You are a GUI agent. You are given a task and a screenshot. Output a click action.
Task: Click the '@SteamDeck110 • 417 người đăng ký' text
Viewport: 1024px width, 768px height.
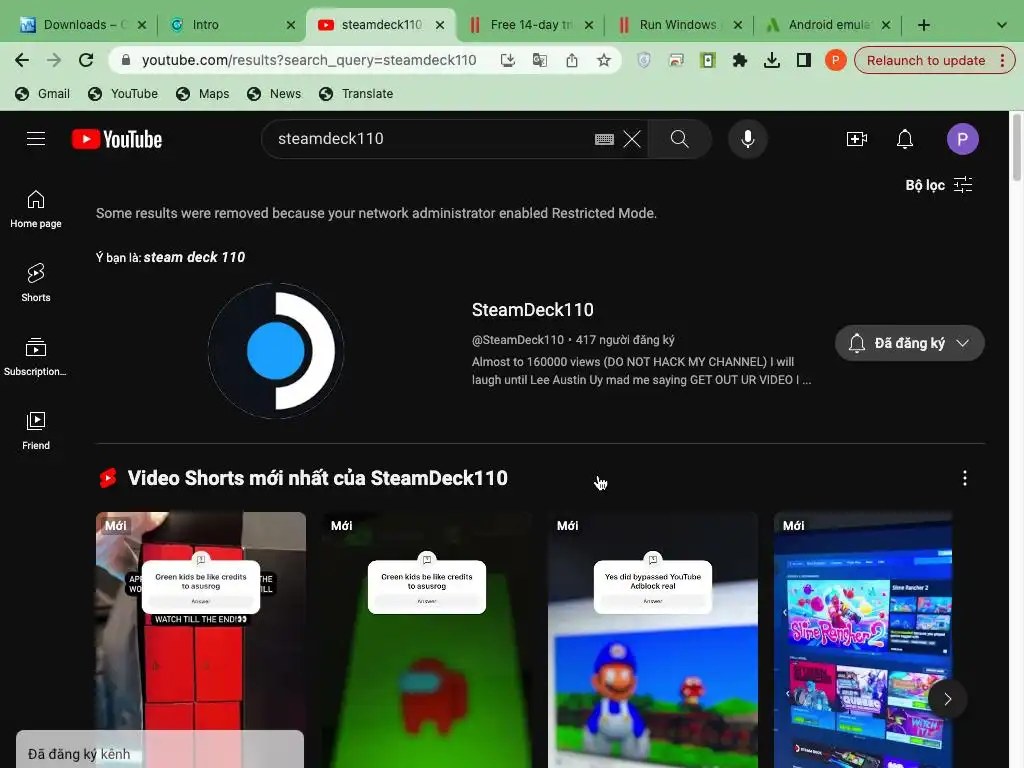[573, 340]
